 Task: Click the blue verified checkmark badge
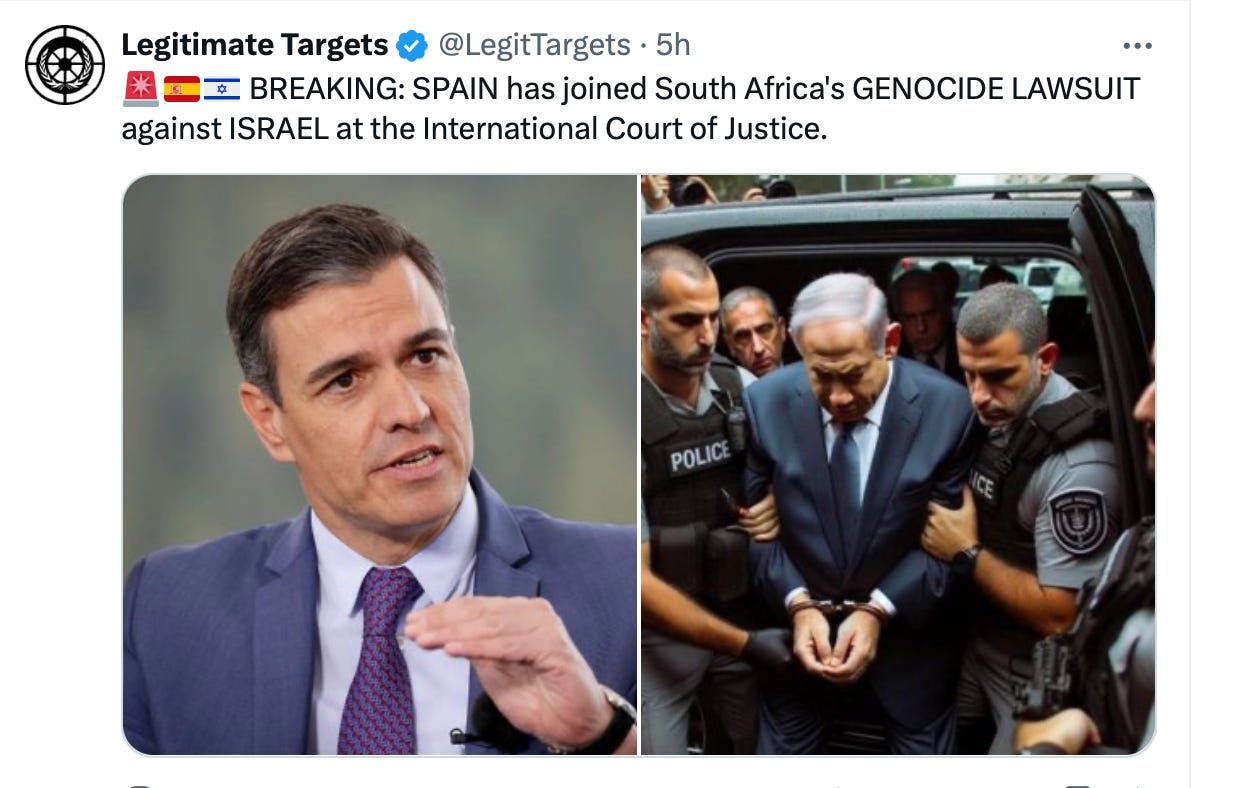tap(412, 46)
